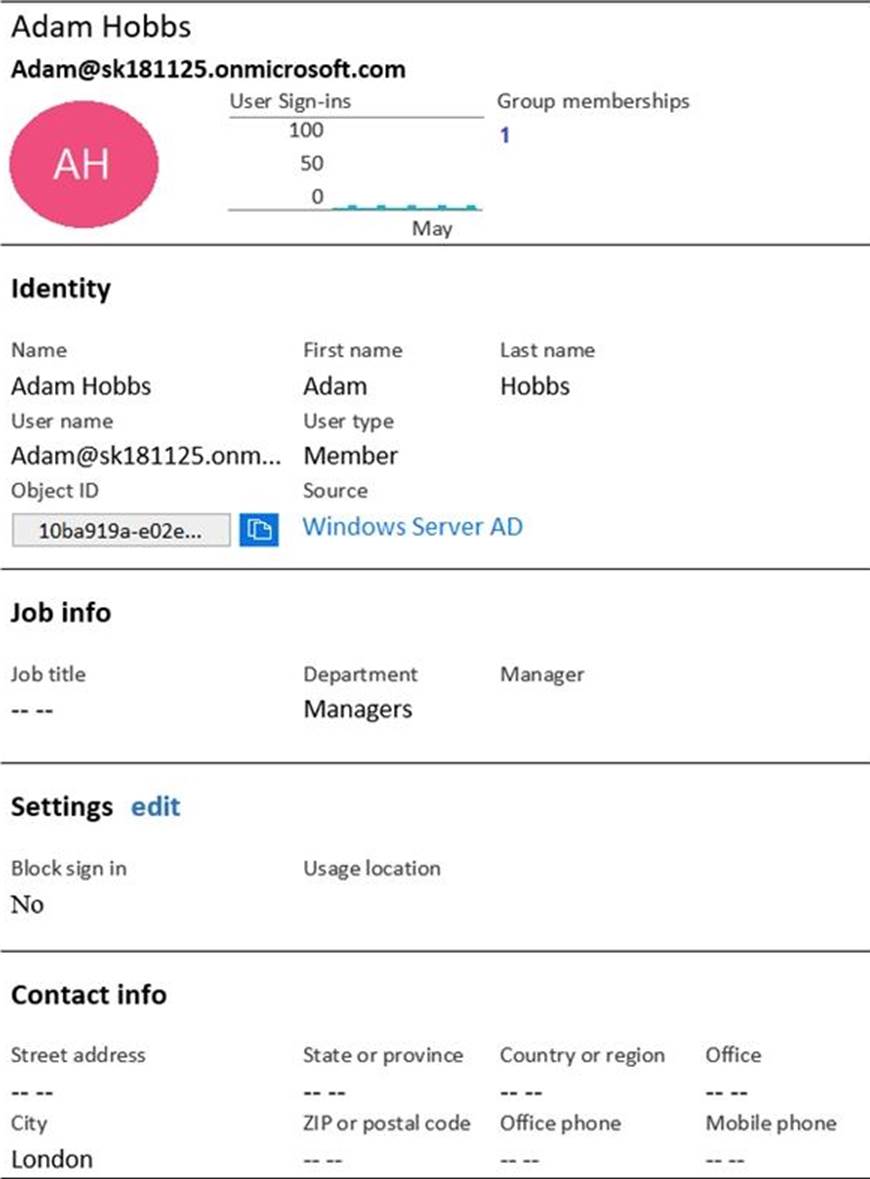Click the AH profile avatar
The height and width of the screenshot is (1179, 870).
point(84,162)
